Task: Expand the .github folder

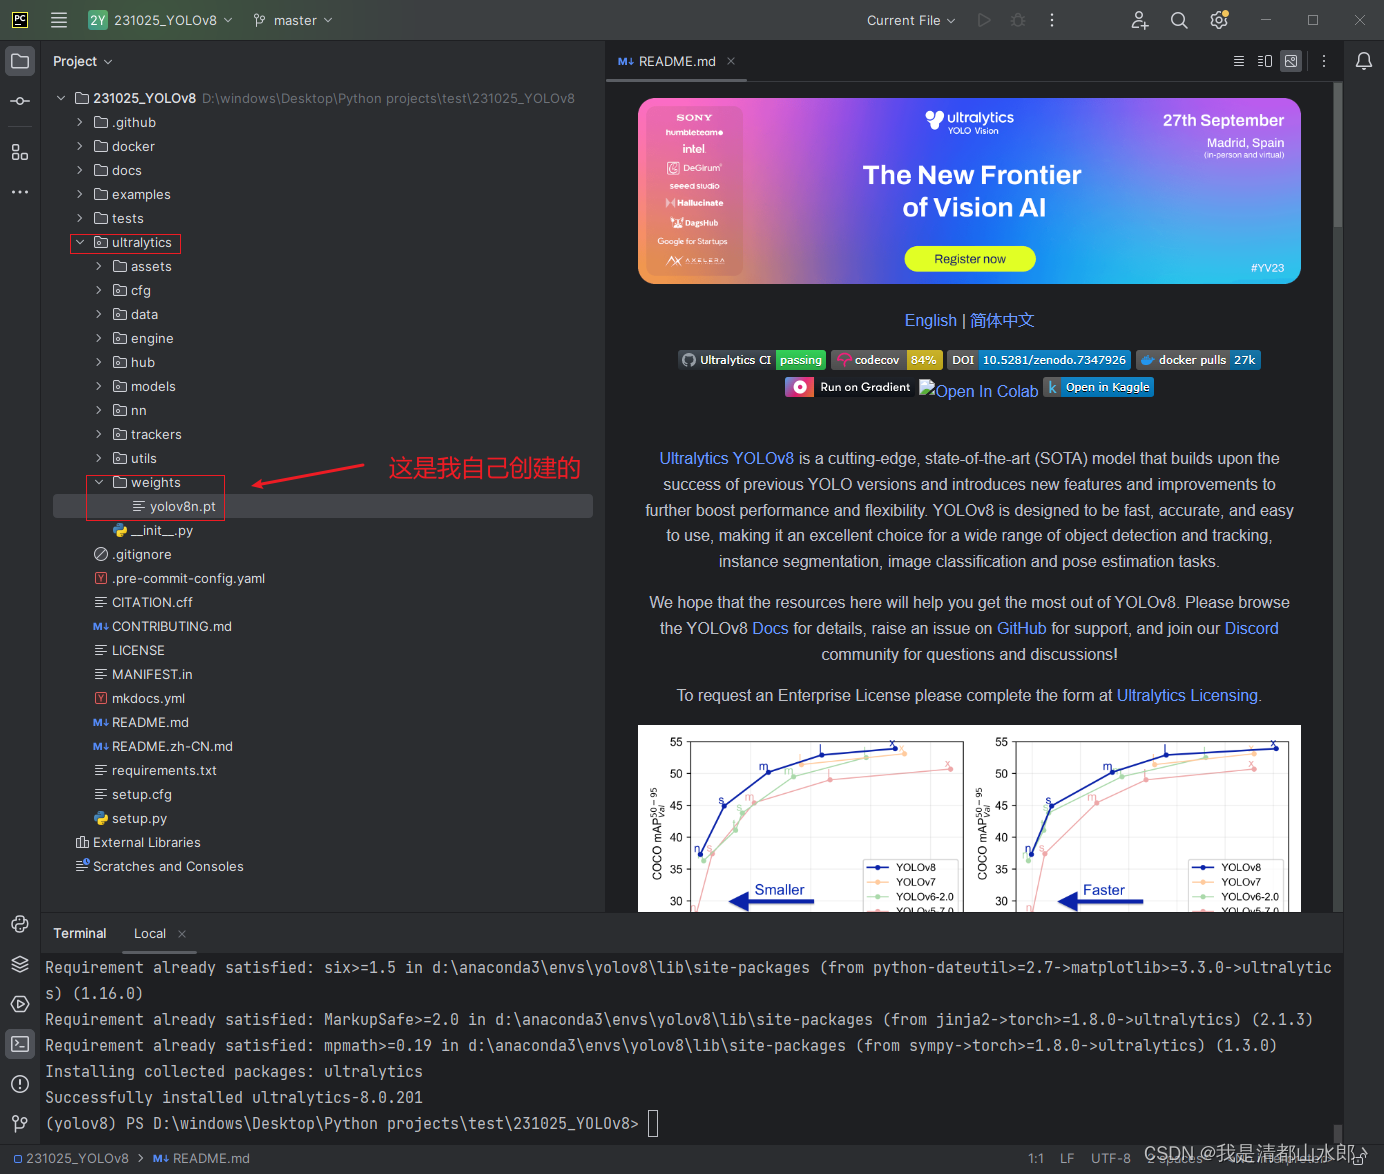Action: click(80, 122)
